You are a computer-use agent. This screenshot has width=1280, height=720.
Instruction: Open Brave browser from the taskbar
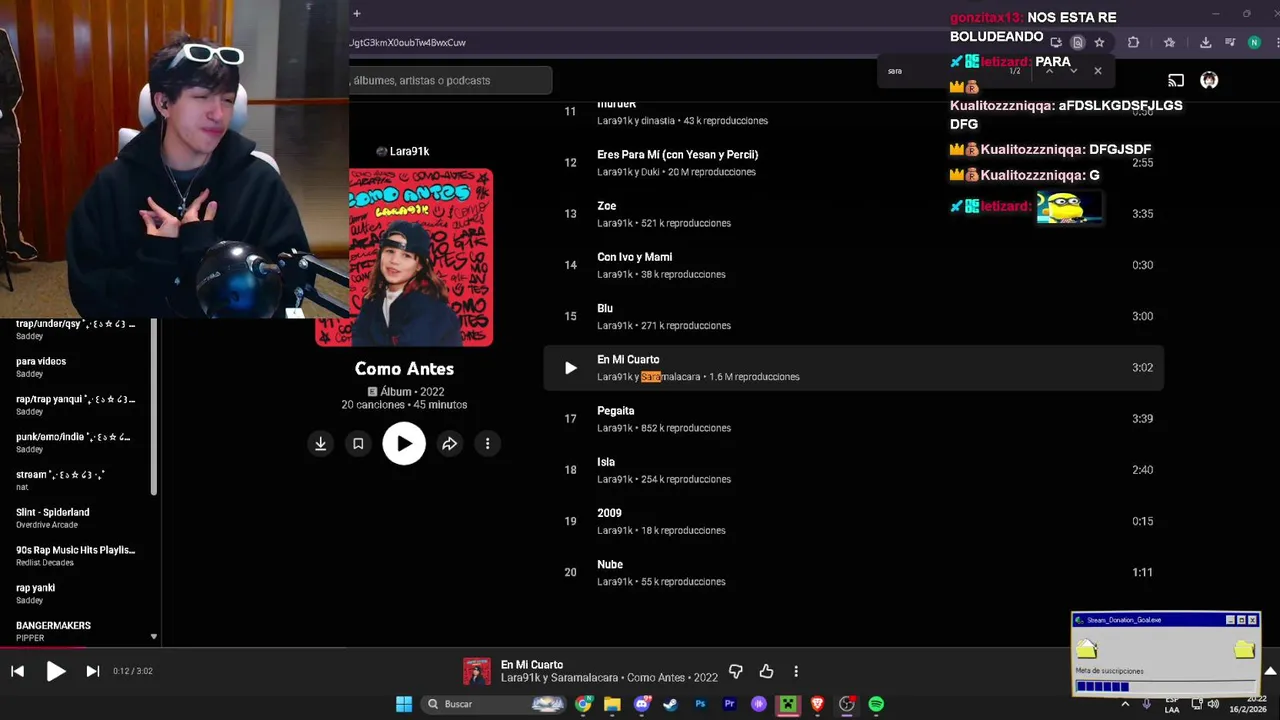(x=817, y=704)
